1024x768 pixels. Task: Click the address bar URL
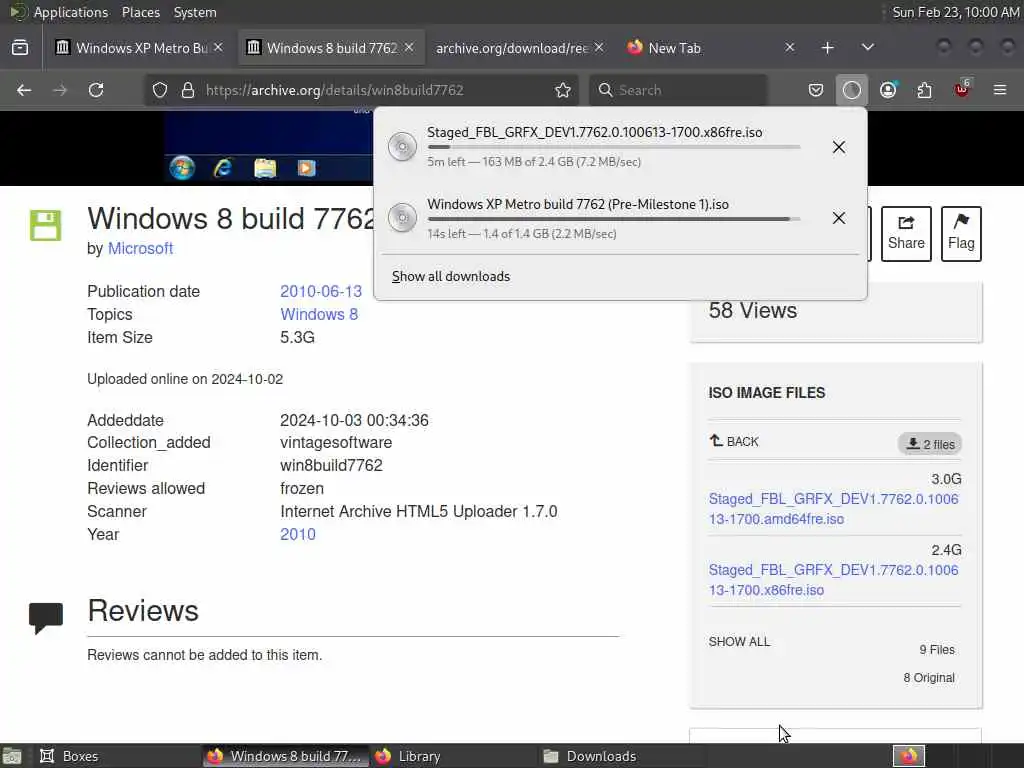(x=334, y=90)
